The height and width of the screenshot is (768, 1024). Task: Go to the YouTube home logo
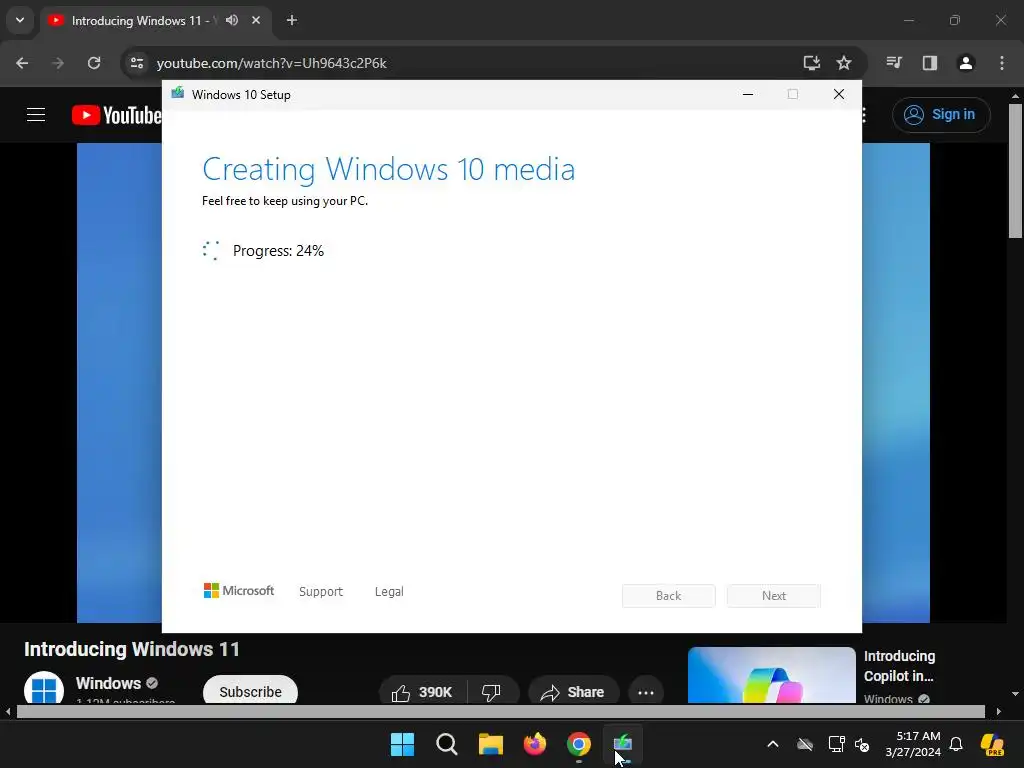coord(116,115)
